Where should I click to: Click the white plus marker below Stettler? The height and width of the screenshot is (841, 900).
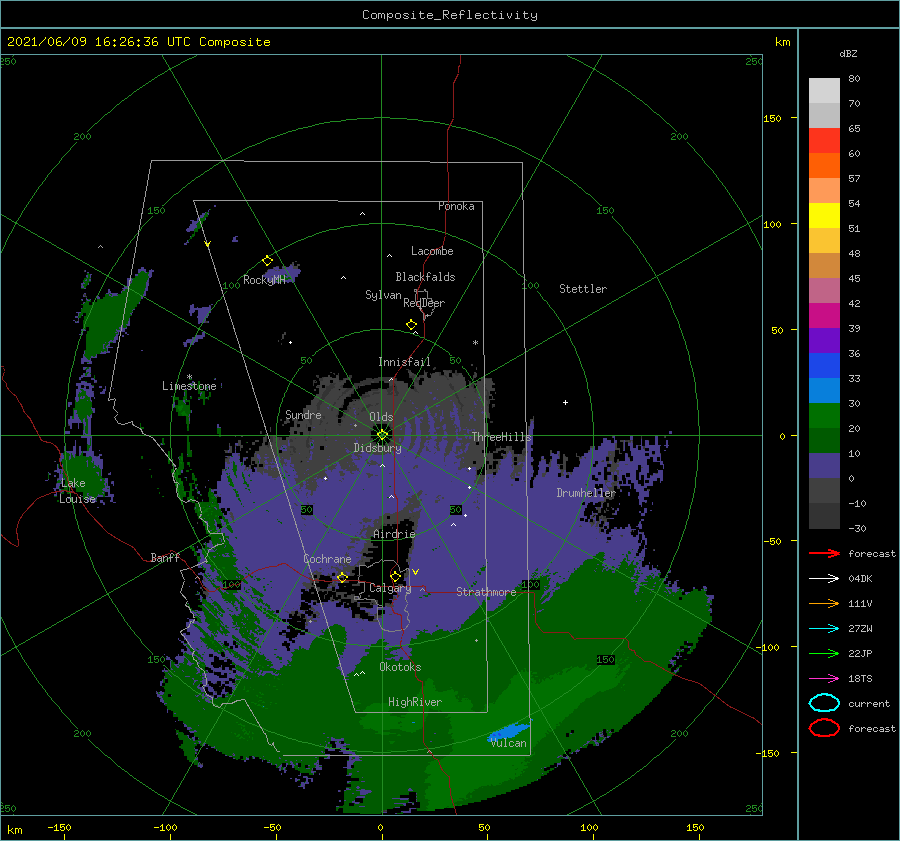point(565,402)
